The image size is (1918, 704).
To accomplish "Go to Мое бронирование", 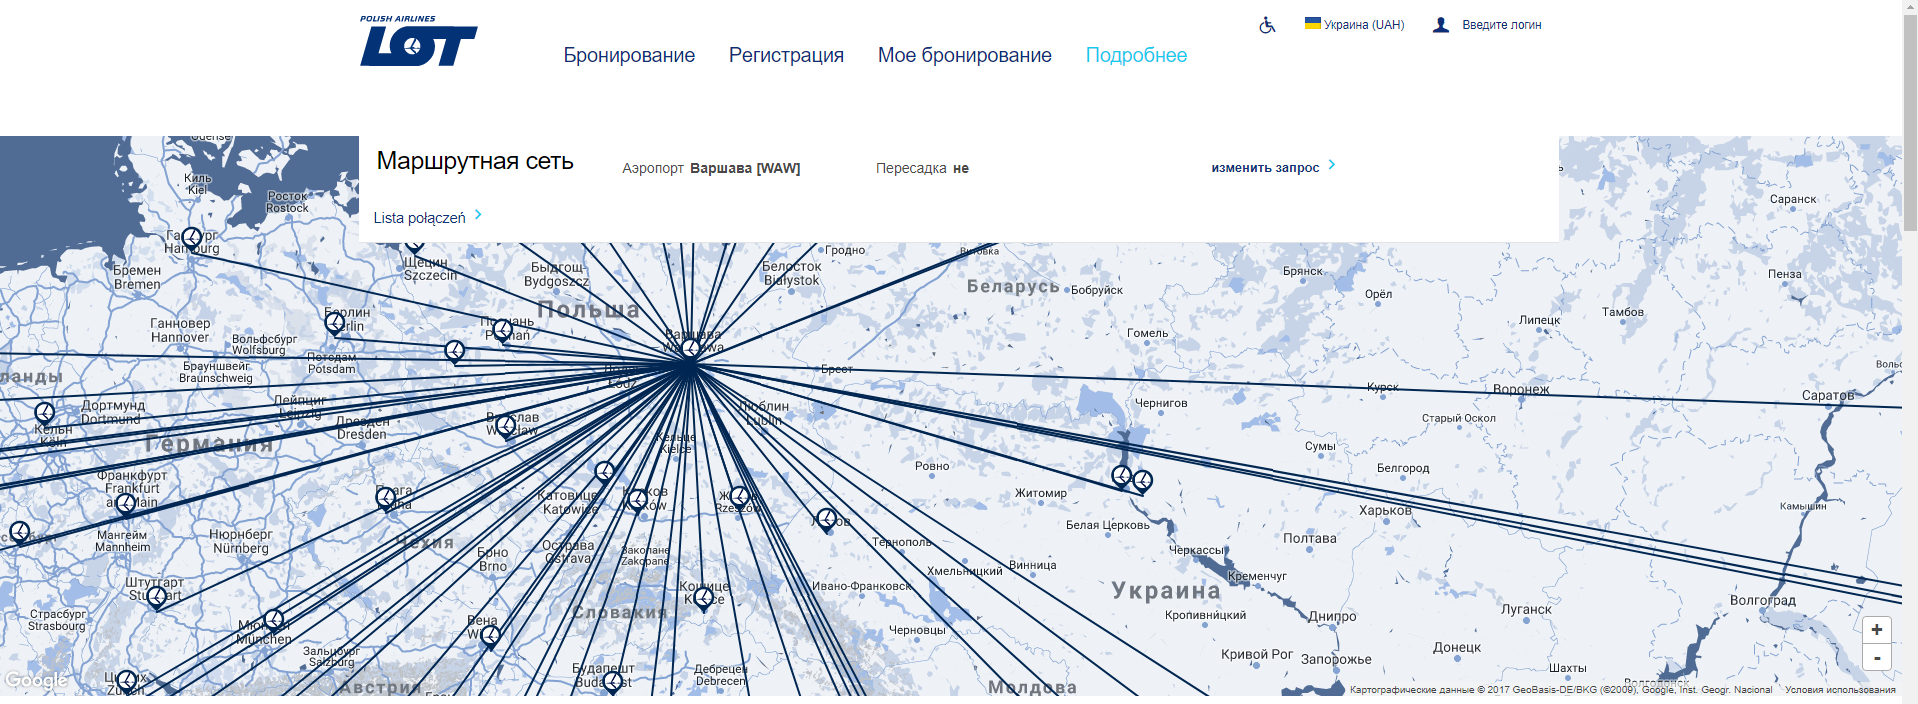I will tap(964, 55).
